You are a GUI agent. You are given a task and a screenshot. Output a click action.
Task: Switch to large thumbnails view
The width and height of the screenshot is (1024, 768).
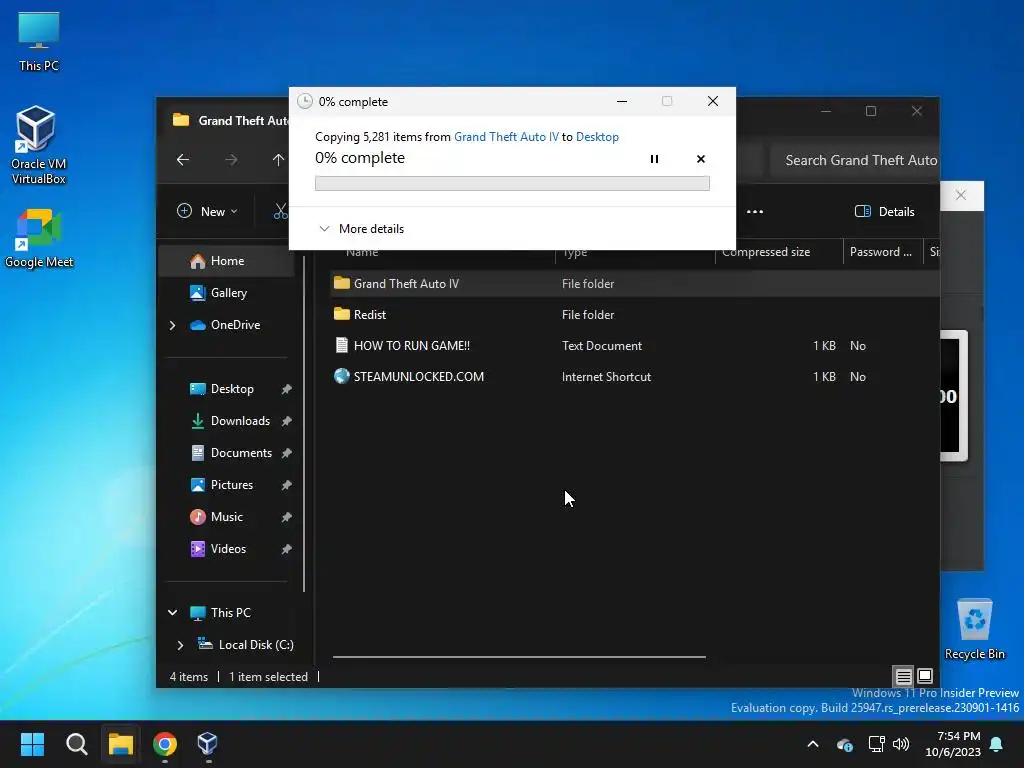(x=925, y=676)
